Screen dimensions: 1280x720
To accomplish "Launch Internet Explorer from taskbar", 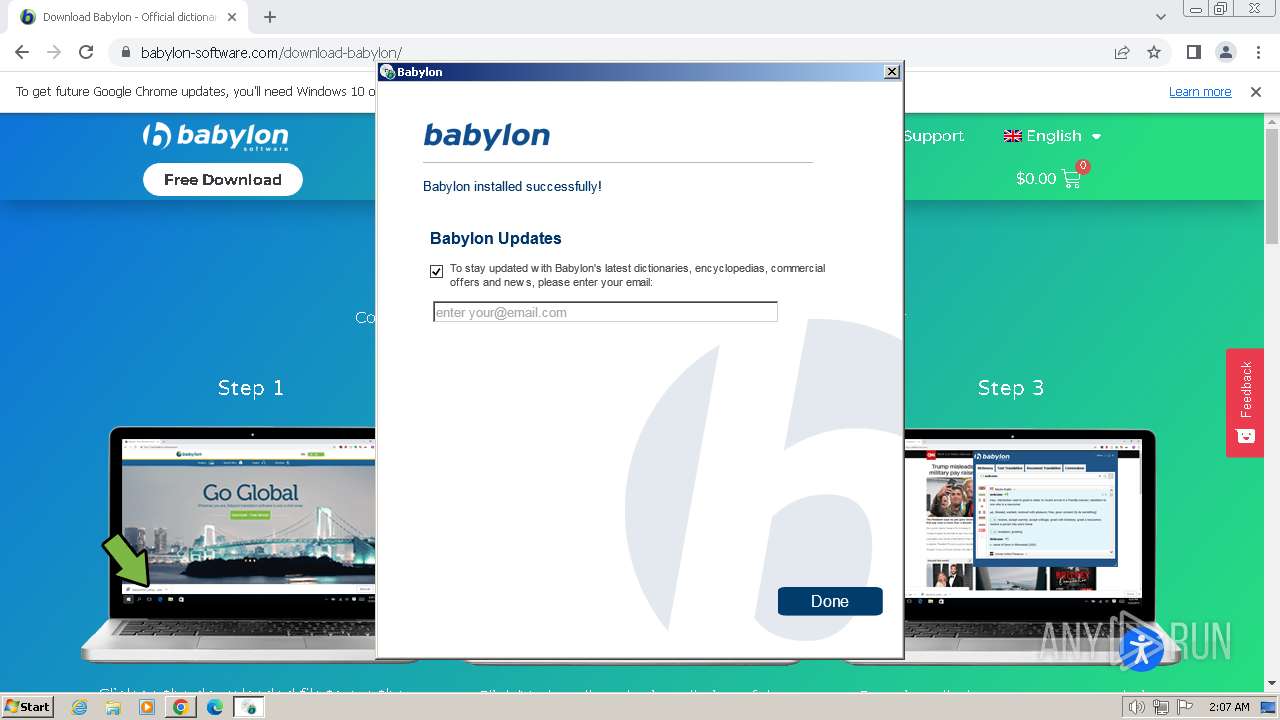I will (x=80, y=707).
